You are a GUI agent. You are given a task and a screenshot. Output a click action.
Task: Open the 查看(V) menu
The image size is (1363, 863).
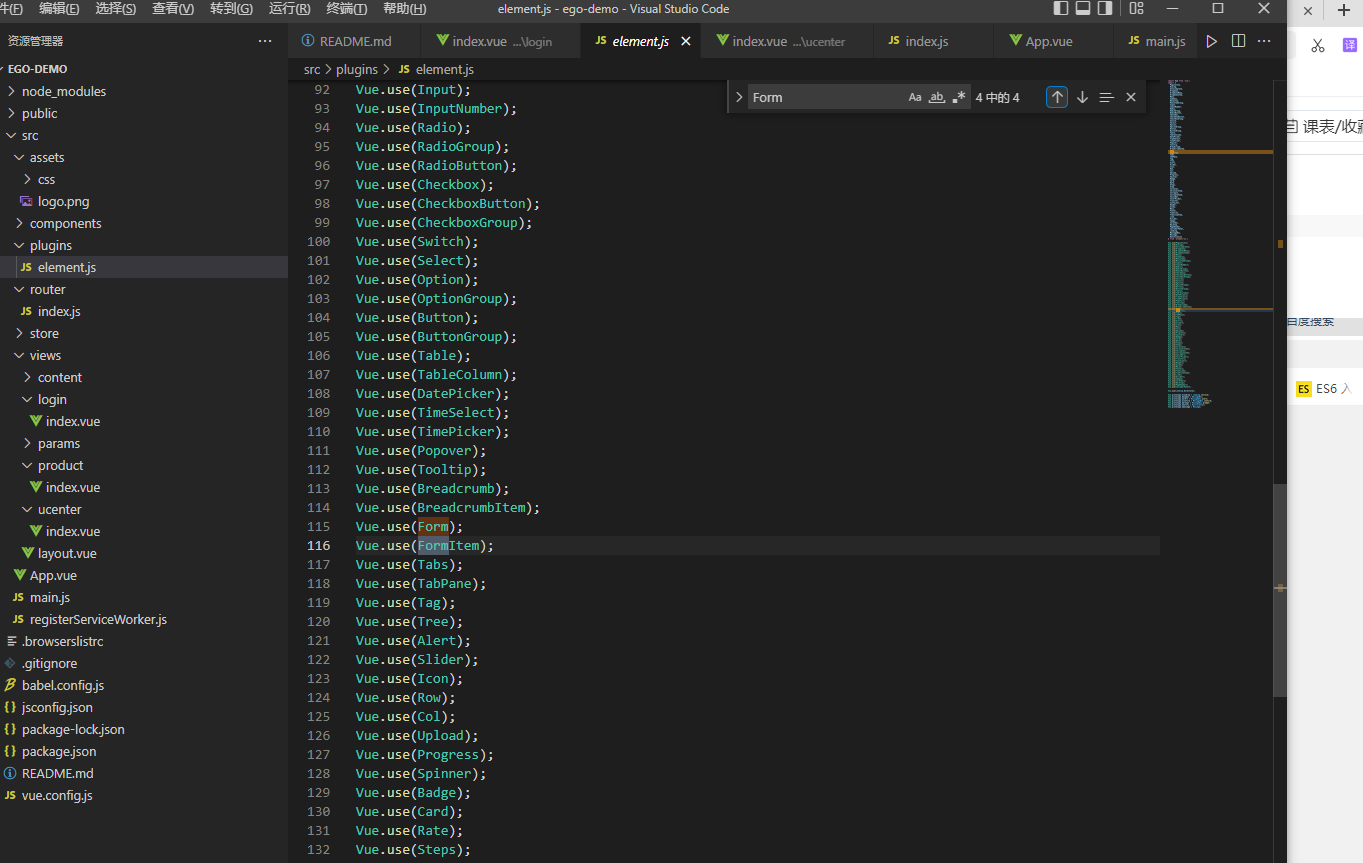click(173, 8)
